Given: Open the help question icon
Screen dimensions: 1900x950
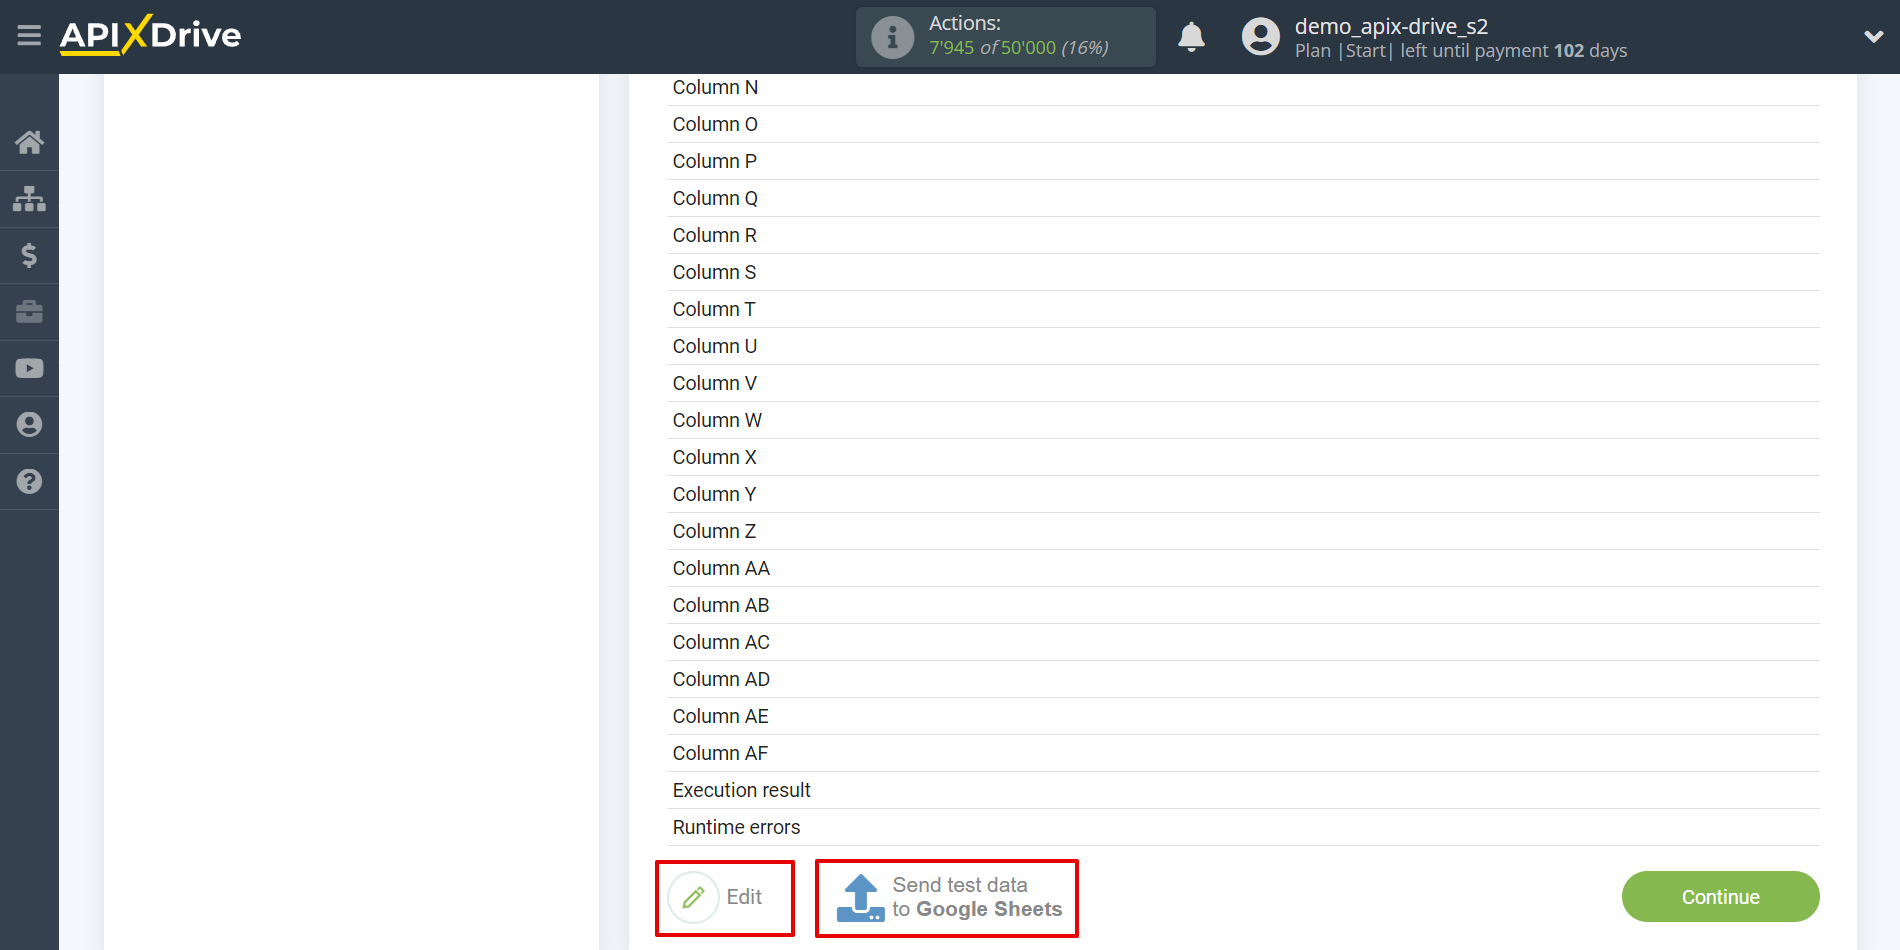Looking at the screenshot, I should point(29,481).
